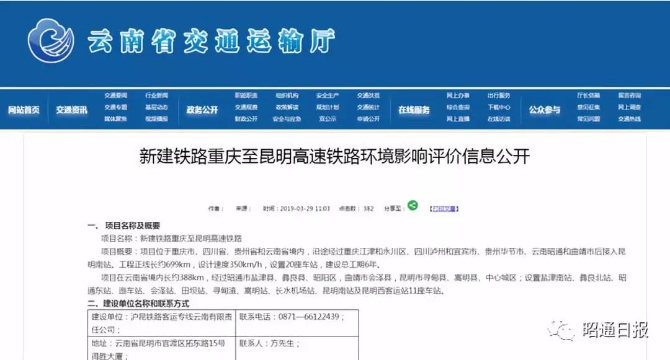This screenshot has height=360, width=670.
Task: Click the 交通新闻 sub-link
Action: 116,96
